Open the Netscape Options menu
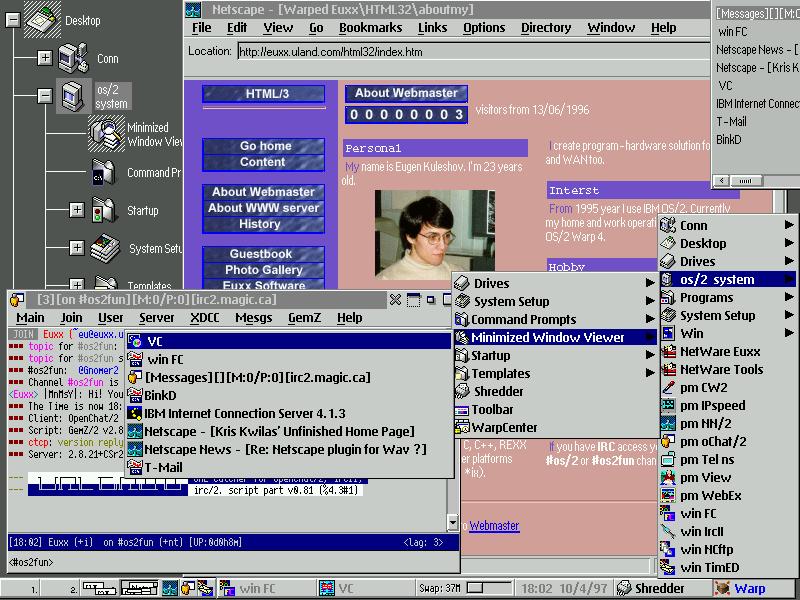800x600 pixels. (484, 28)
